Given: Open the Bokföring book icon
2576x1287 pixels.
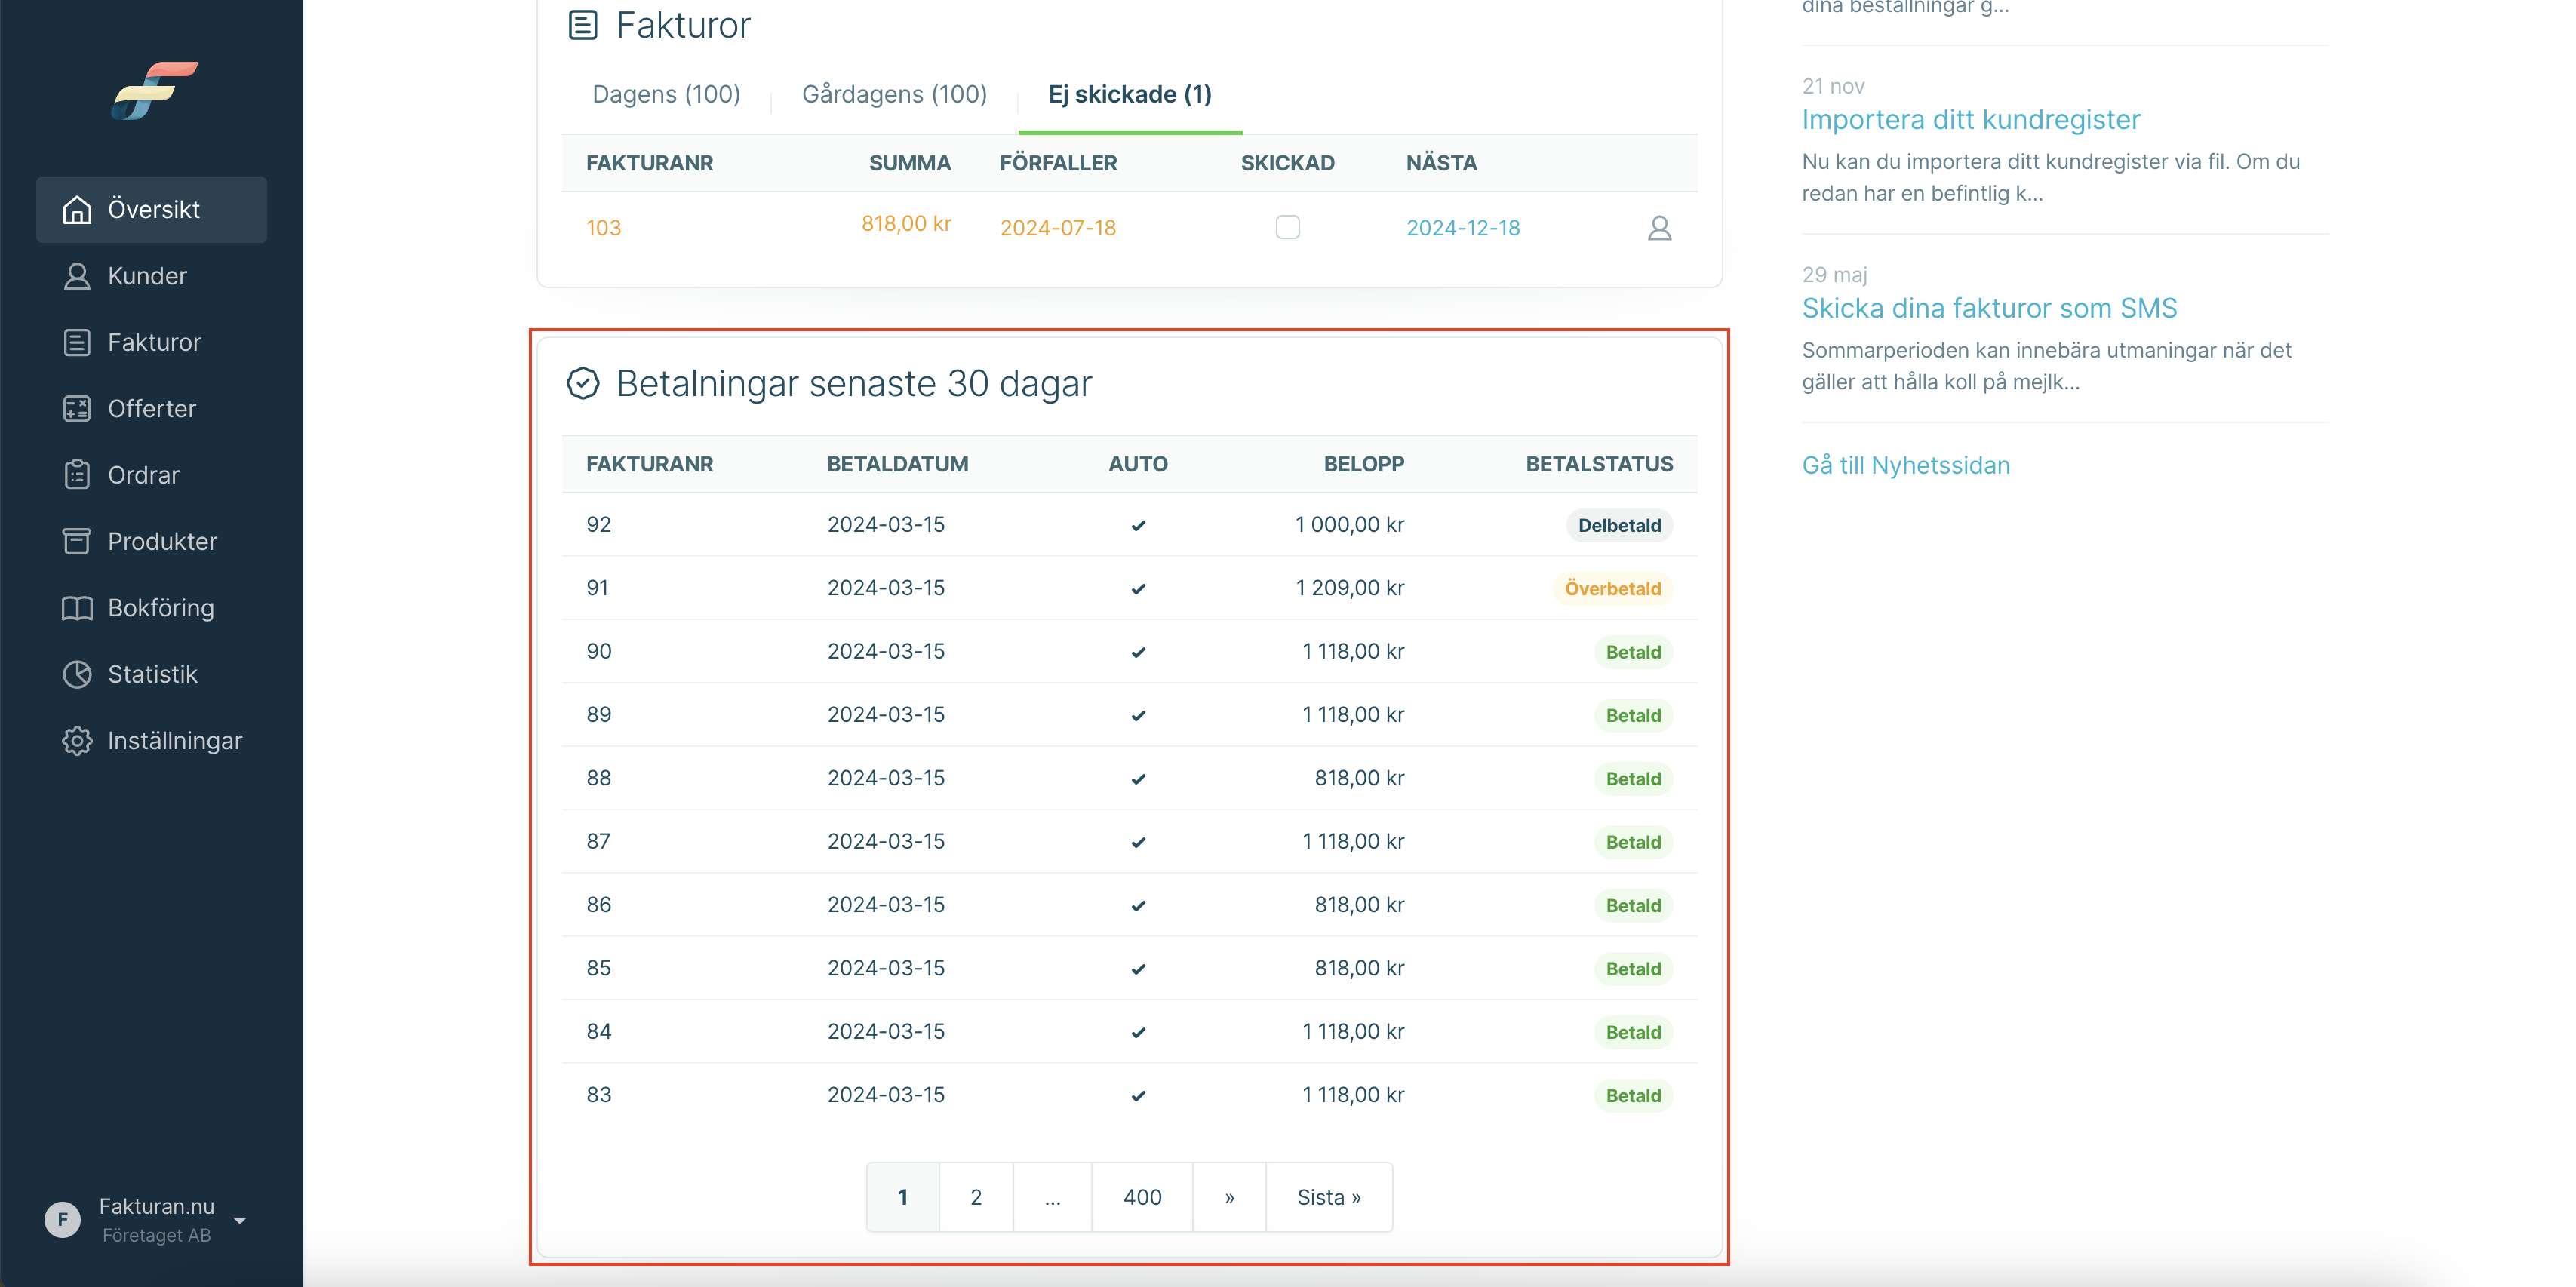Looking at the screenshot, I should pos(77,608).
